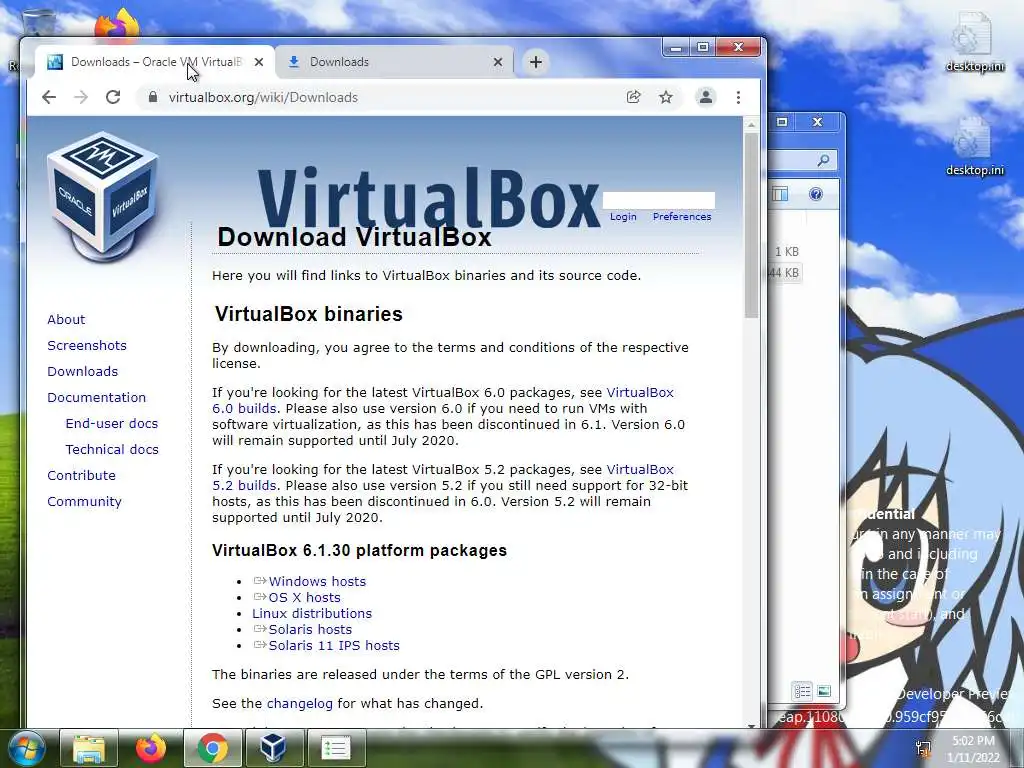Select the top desktop.ini desktop icon
This screenshot has width=1024, height=768.
(x=974, y=43)
